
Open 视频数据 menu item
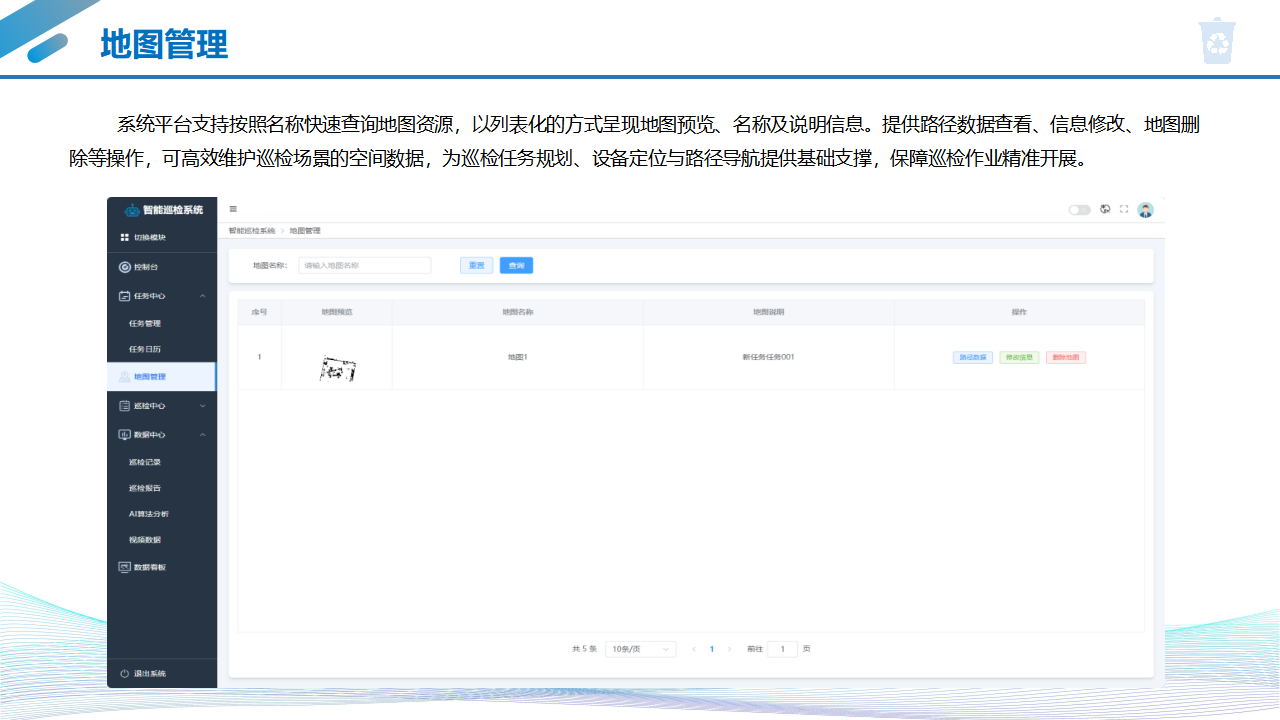tap(145, 540)
